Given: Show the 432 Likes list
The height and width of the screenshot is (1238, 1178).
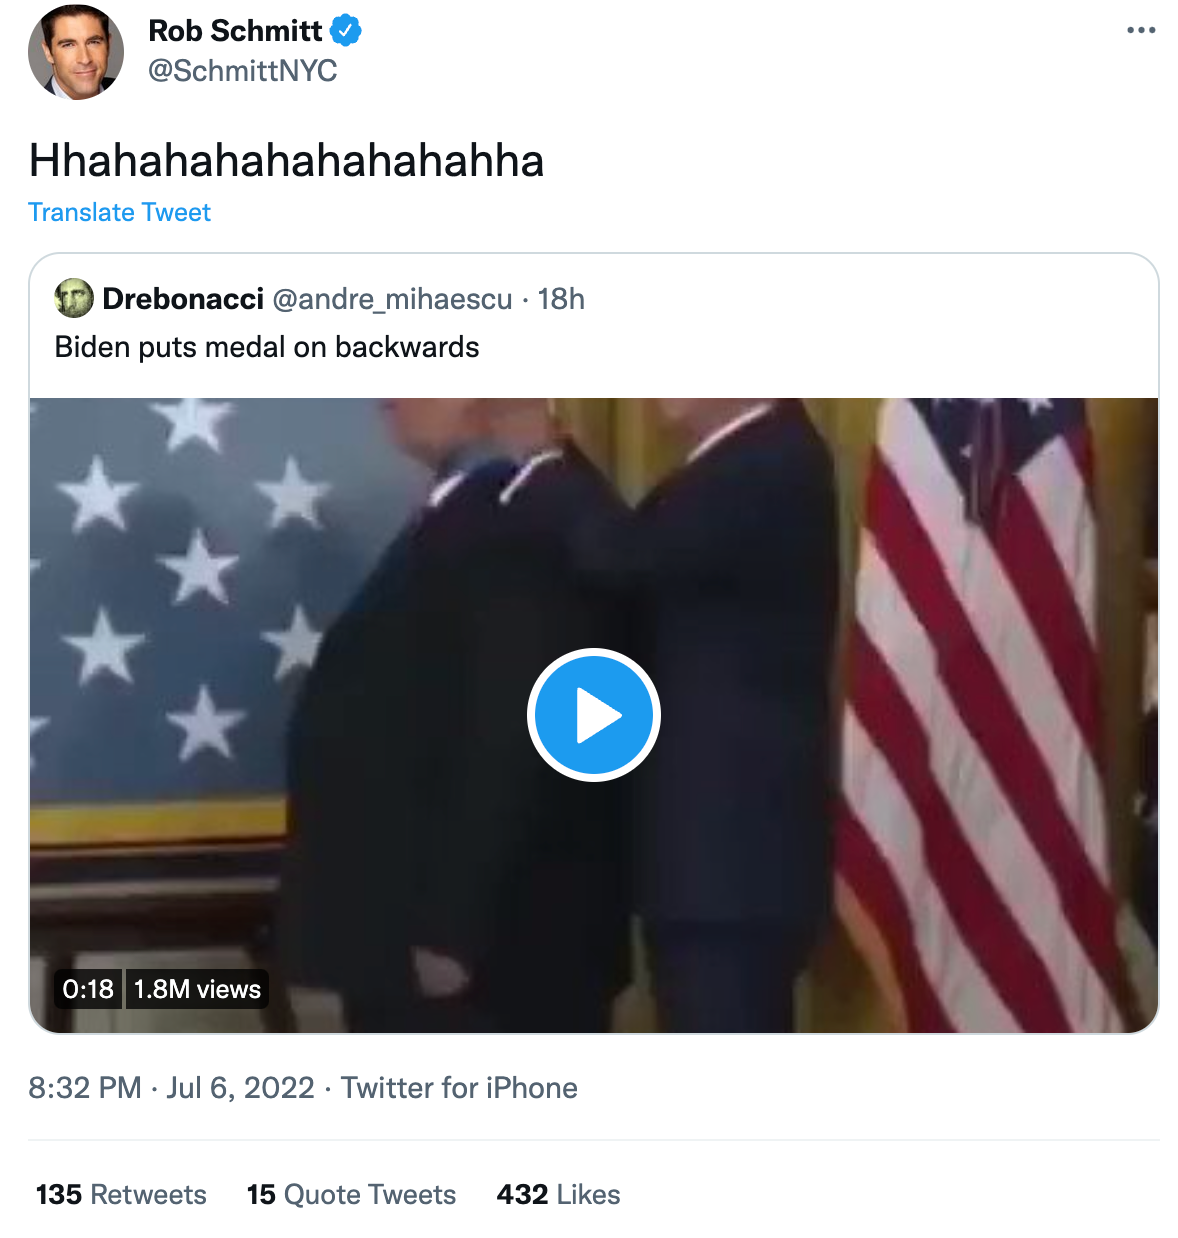Looking at the screenshot, I should pyautogui.click(x=558, y=1194).
